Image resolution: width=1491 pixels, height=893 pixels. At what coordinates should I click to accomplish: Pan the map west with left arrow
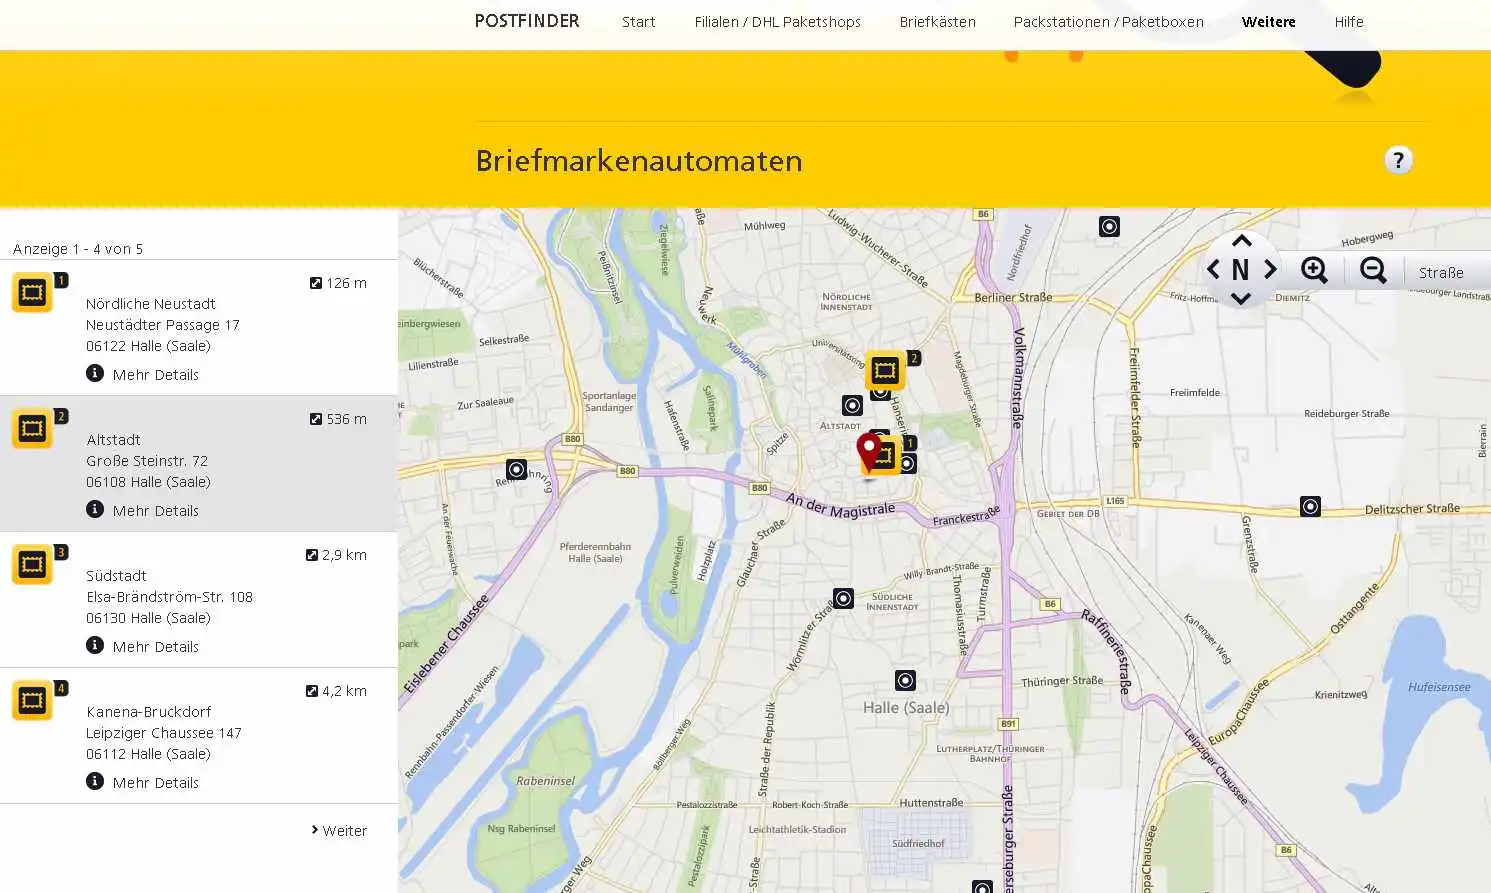point(1212,269)
